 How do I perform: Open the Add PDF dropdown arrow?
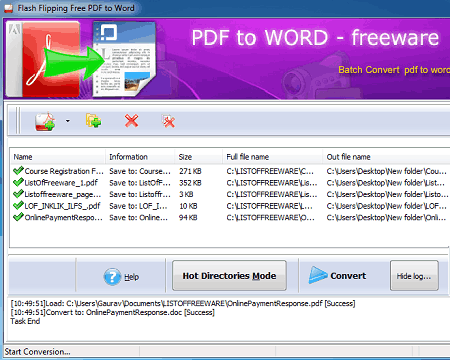68,121
